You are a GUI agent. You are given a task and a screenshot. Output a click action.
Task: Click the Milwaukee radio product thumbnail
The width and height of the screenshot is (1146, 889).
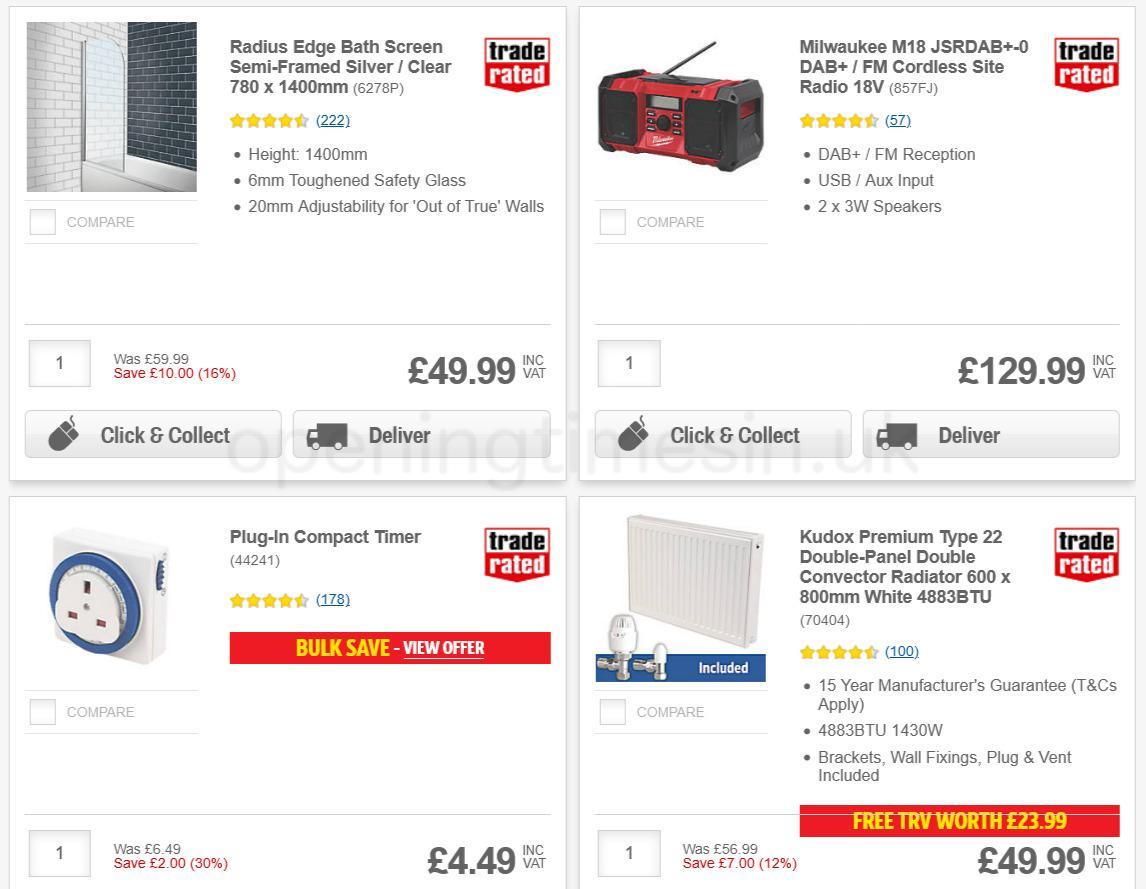pyautogui.click(x=681, y=112)
